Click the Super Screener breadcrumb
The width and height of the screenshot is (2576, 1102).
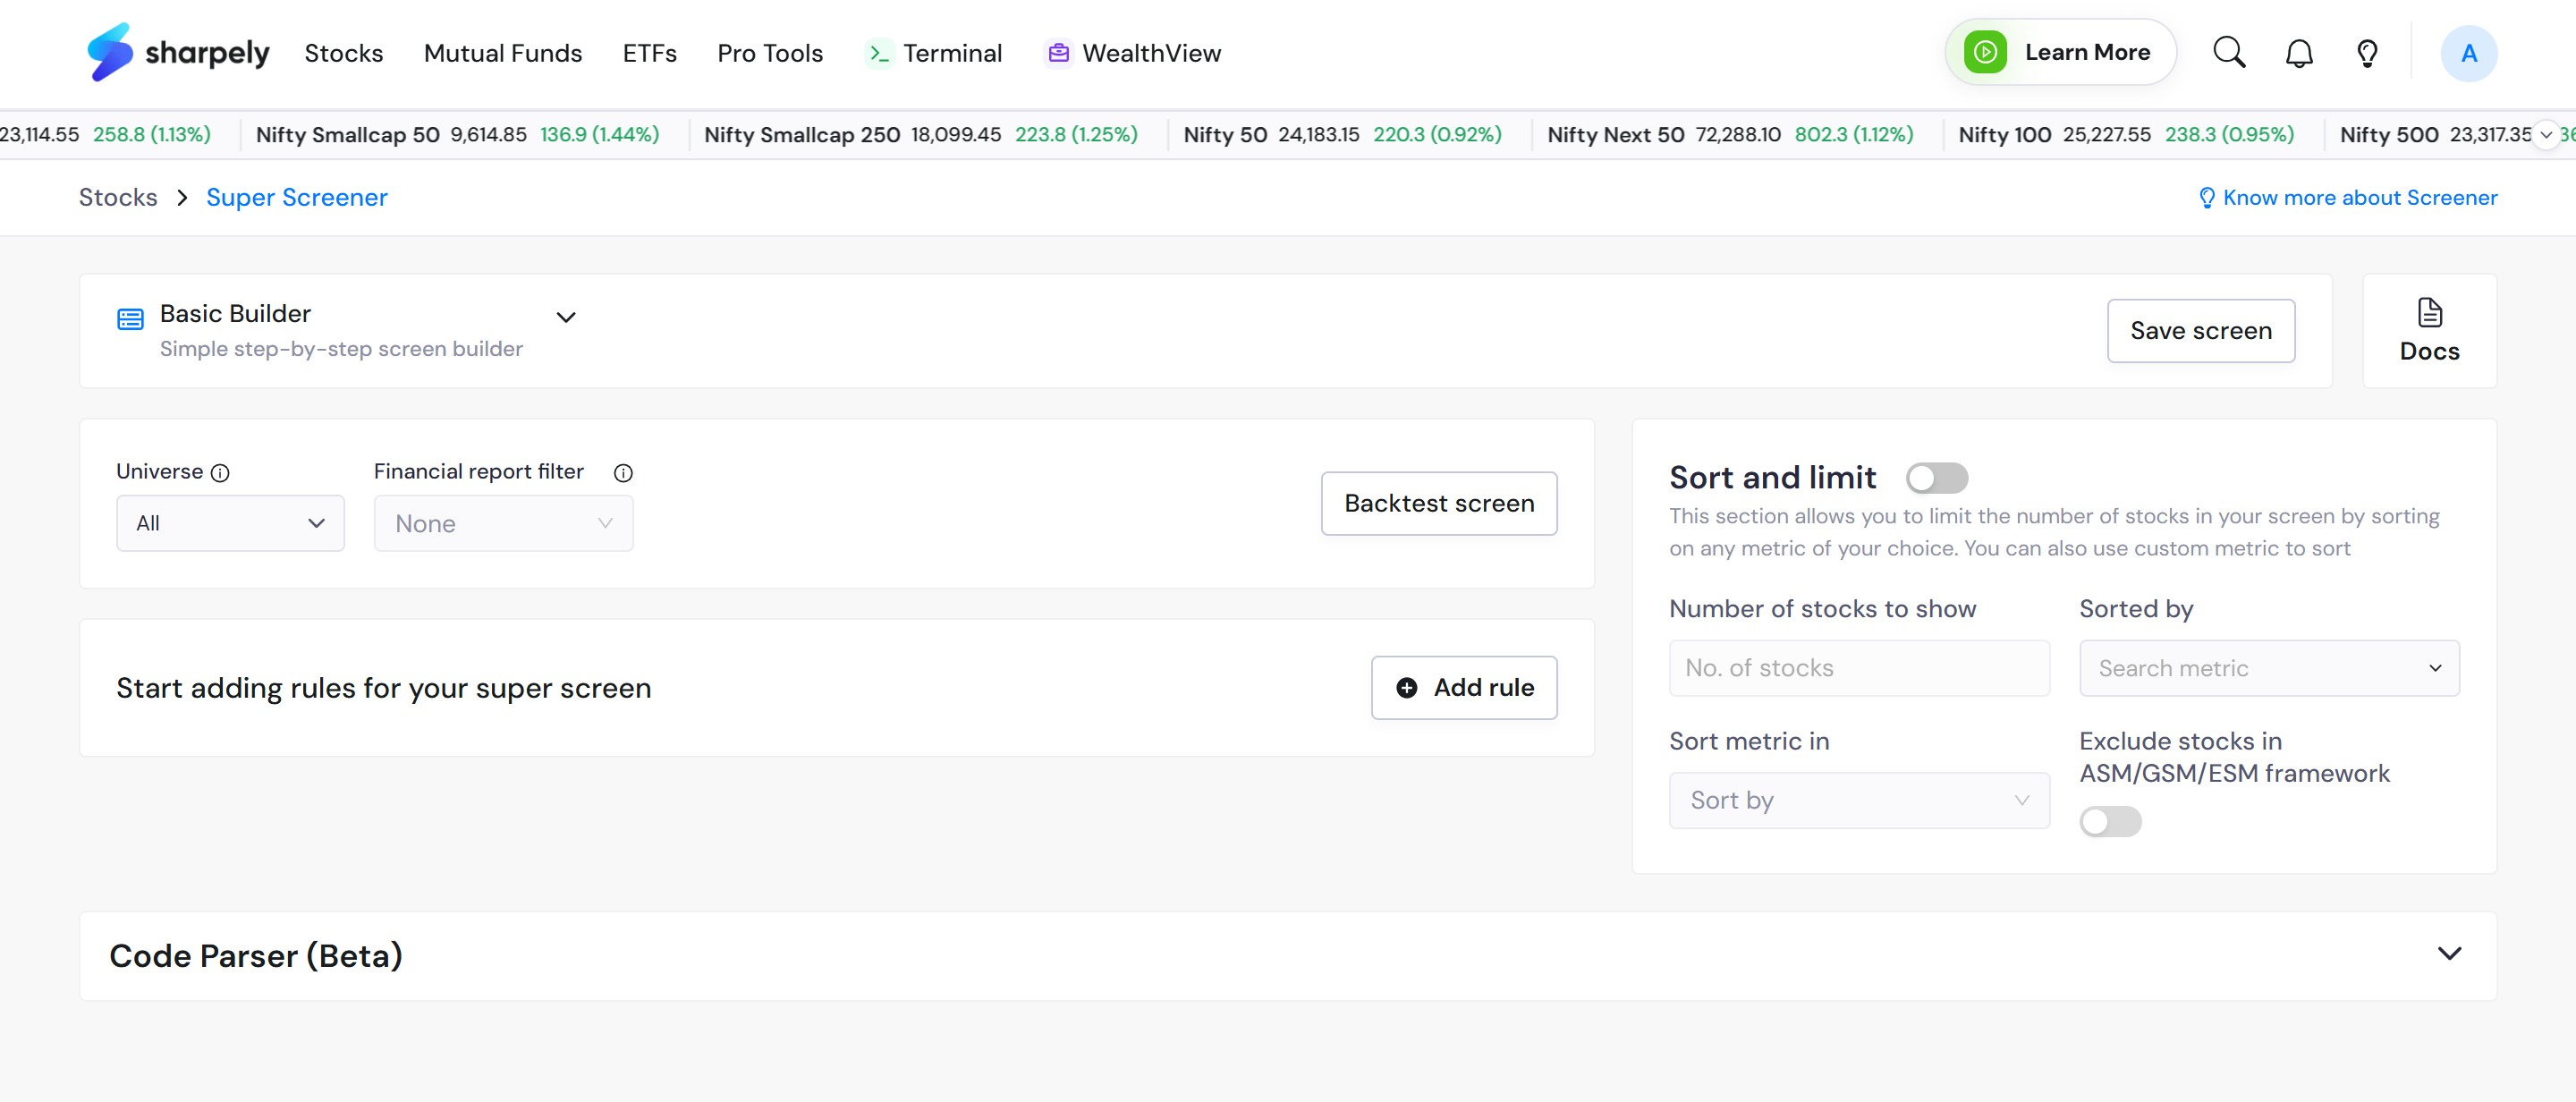click(296, 198)
